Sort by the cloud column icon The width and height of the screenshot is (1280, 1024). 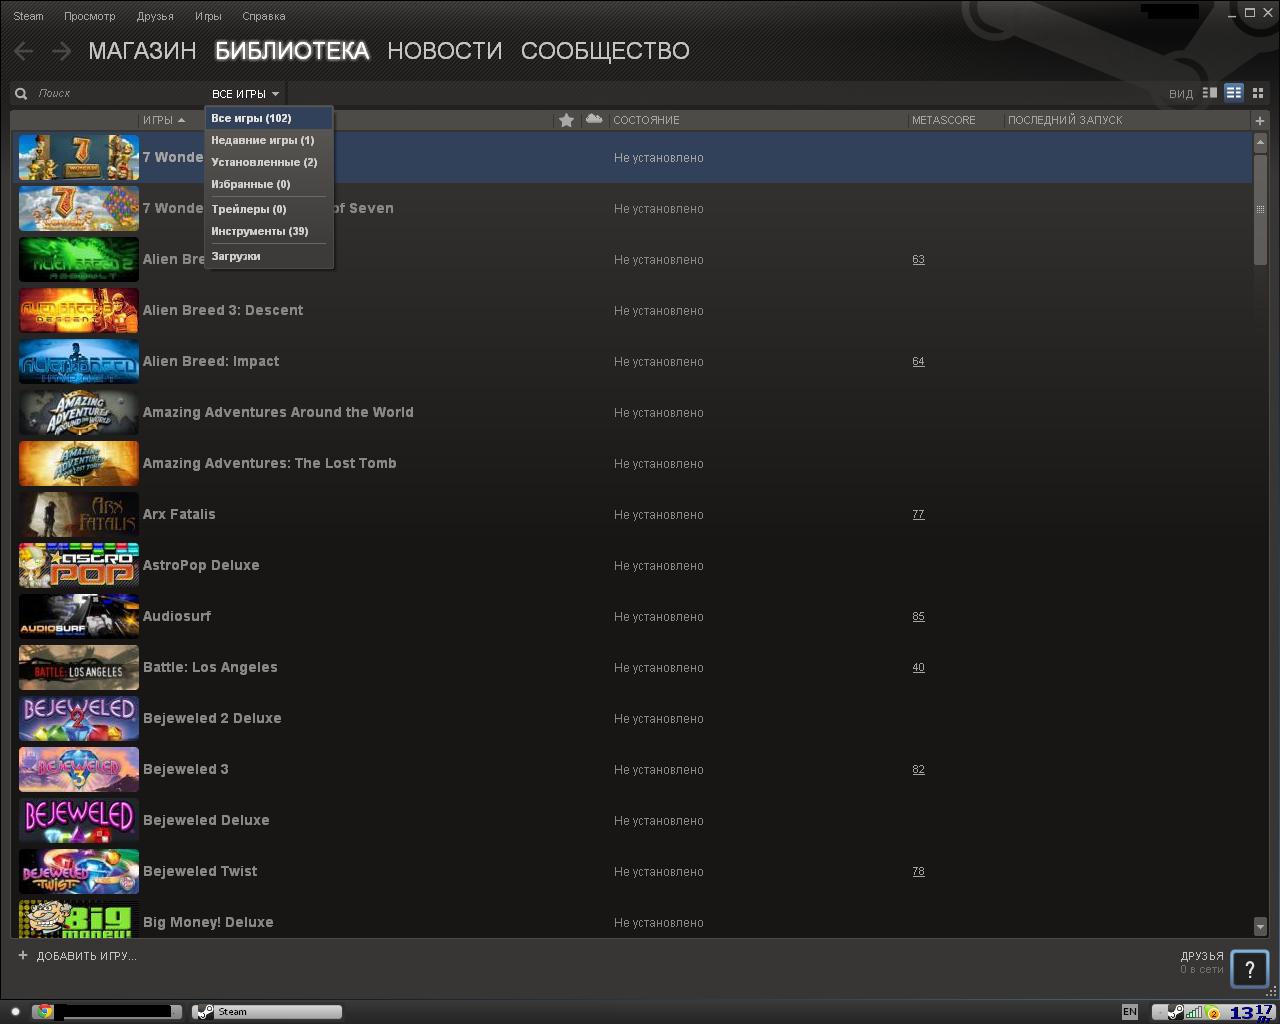tap(594, 119)
